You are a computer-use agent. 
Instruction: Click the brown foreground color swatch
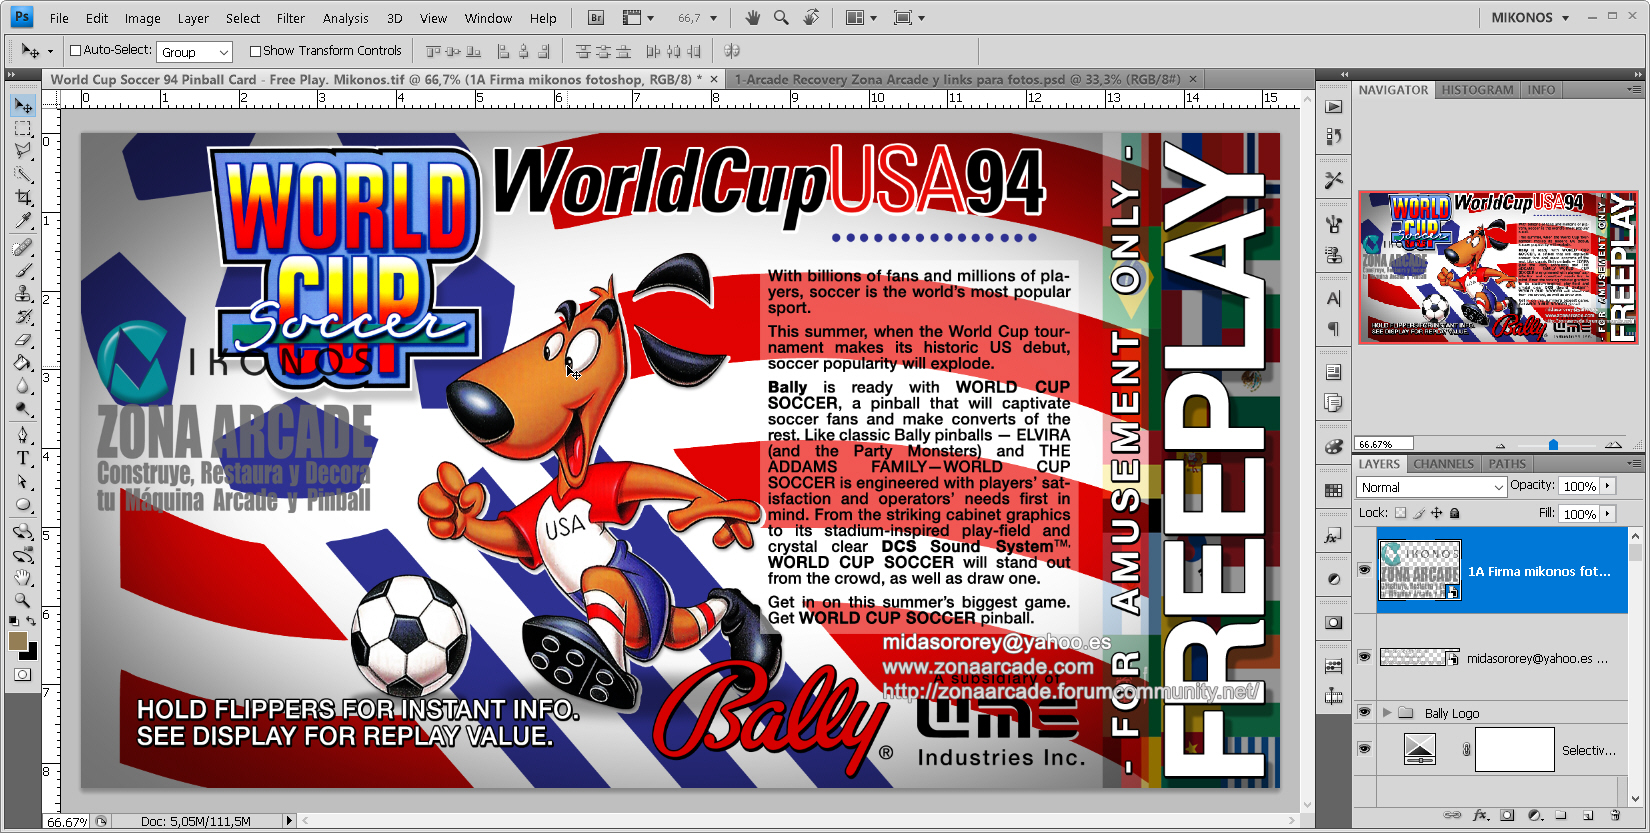click(17, 641)
